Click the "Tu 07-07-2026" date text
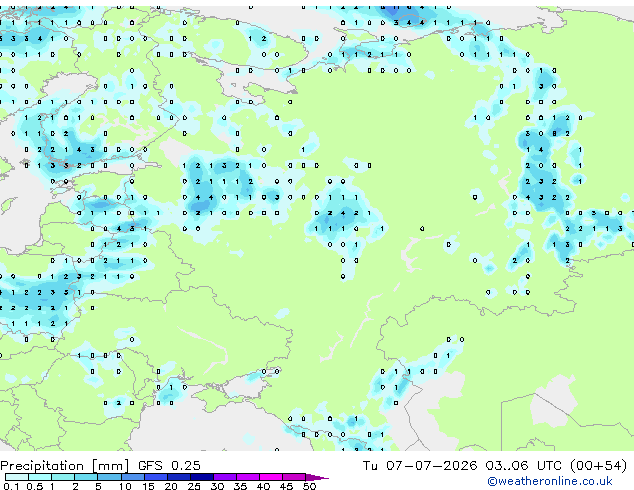Screen dimensions: 634x490 420,465
